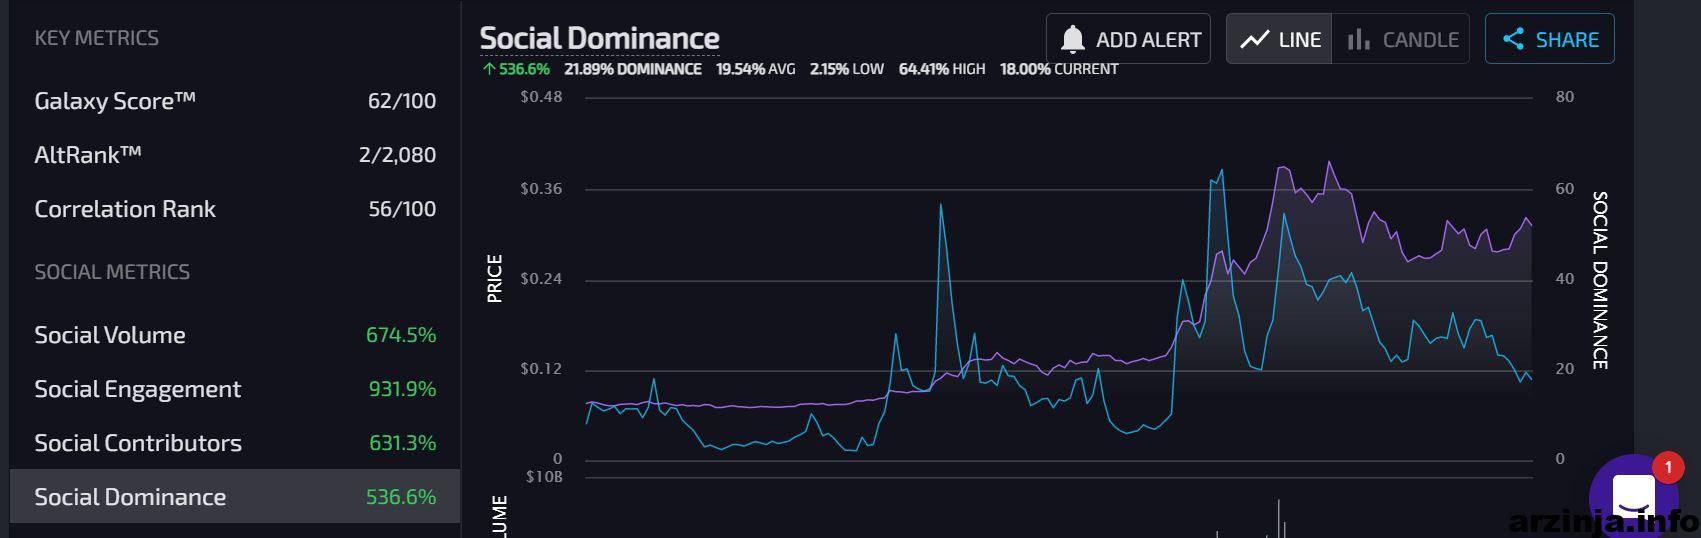Open the chat widget bubble
1701x538 pixels.
[x=1635, y=497]
